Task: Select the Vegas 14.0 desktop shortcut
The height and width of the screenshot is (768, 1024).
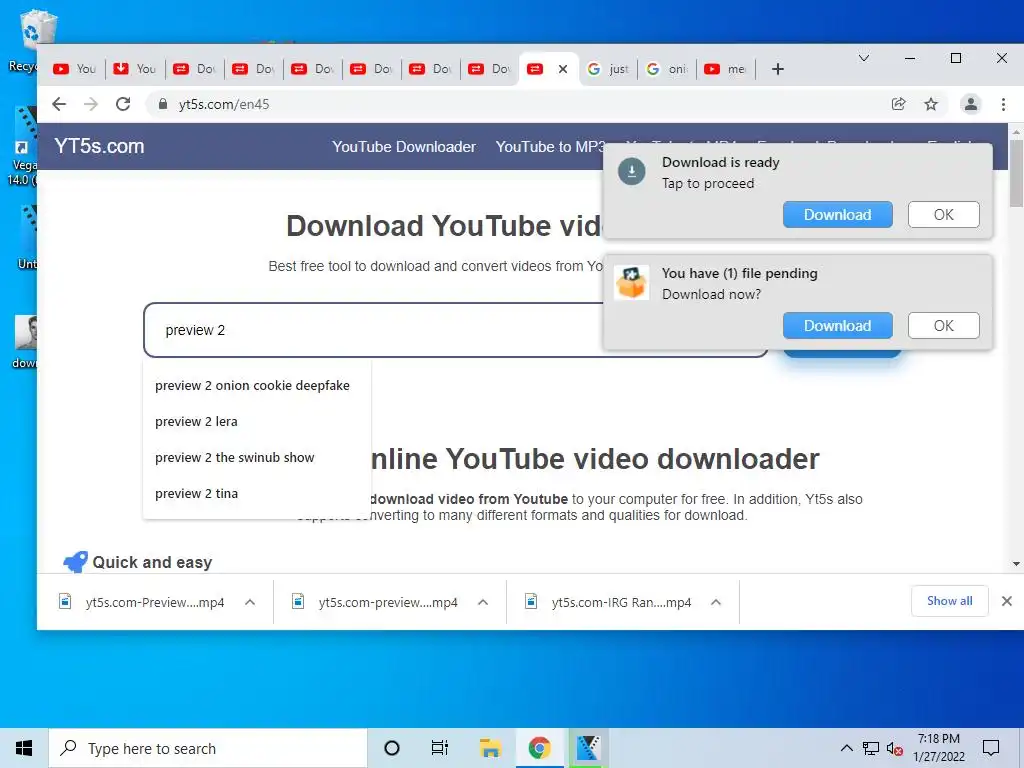Action: click(x=24, y=146)
